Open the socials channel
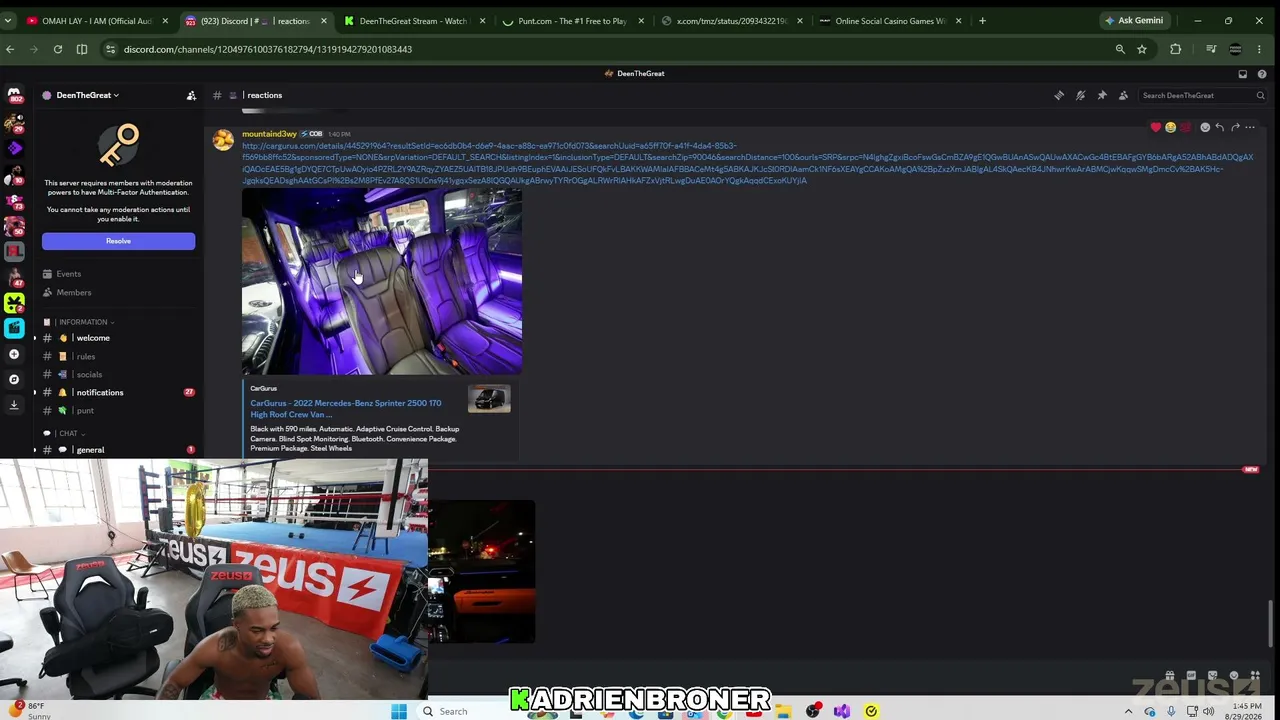 pos(118,374)
